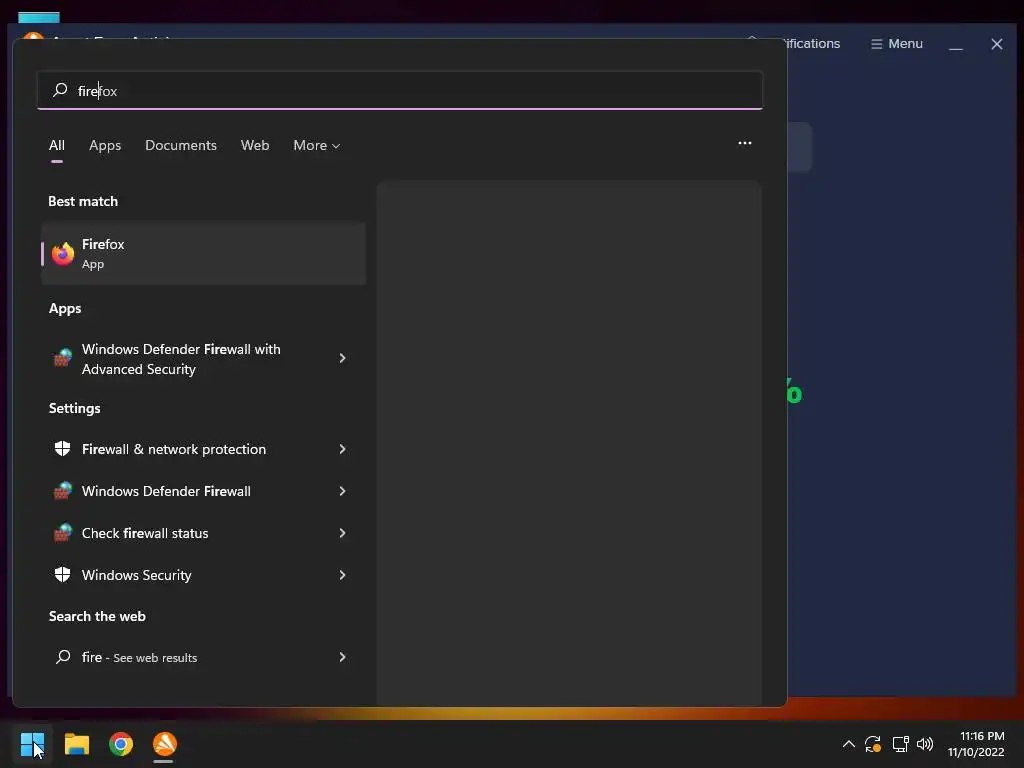The width and height of the screenshot is (1024, 768).
Task: Switch to the Web tab
Action: [255, 145]
